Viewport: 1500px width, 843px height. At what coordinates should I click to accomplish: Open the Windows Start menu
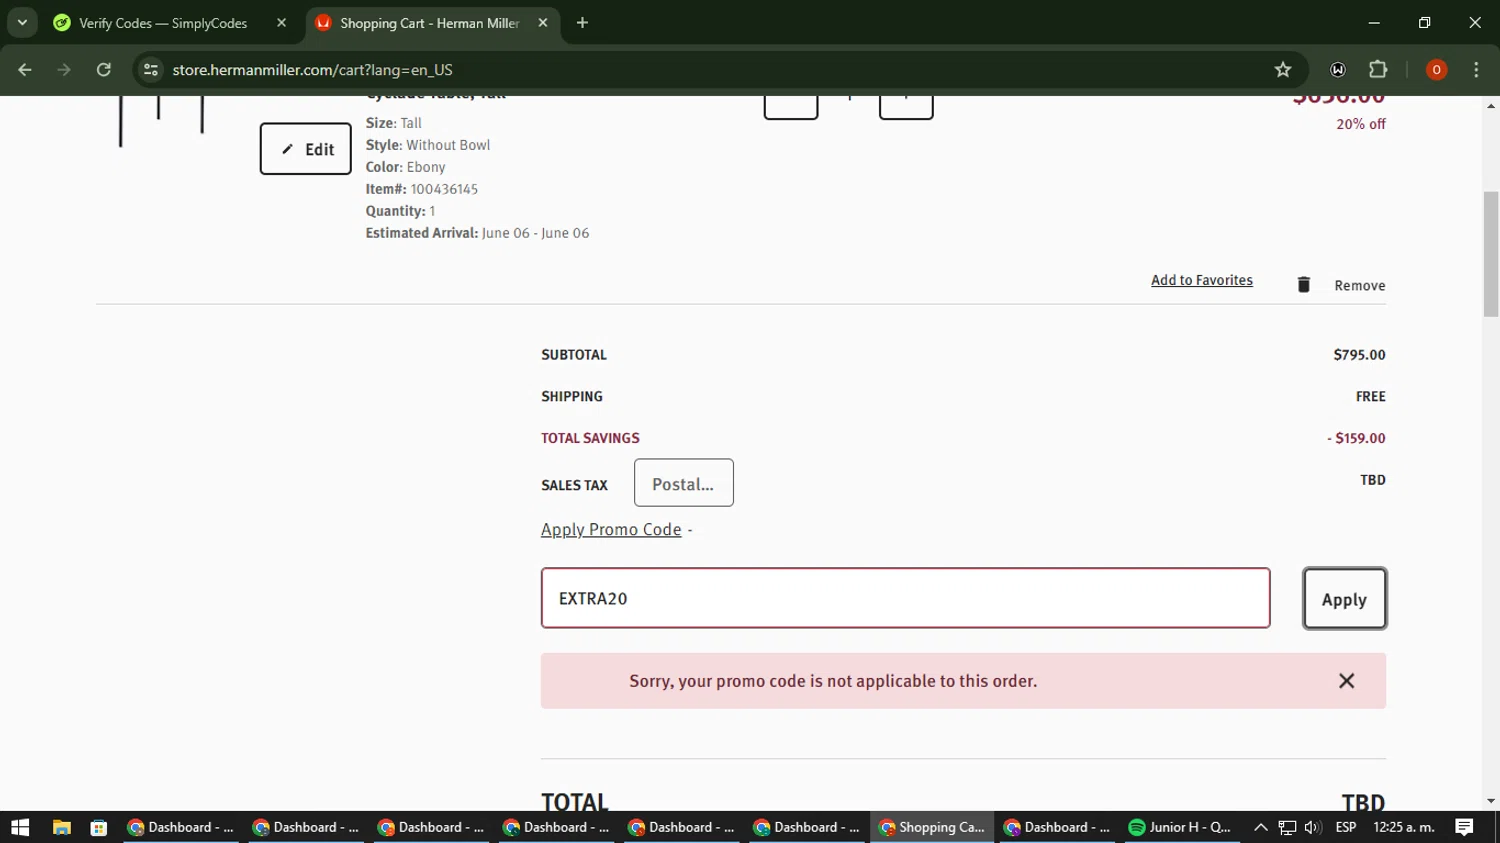(20, 827)
